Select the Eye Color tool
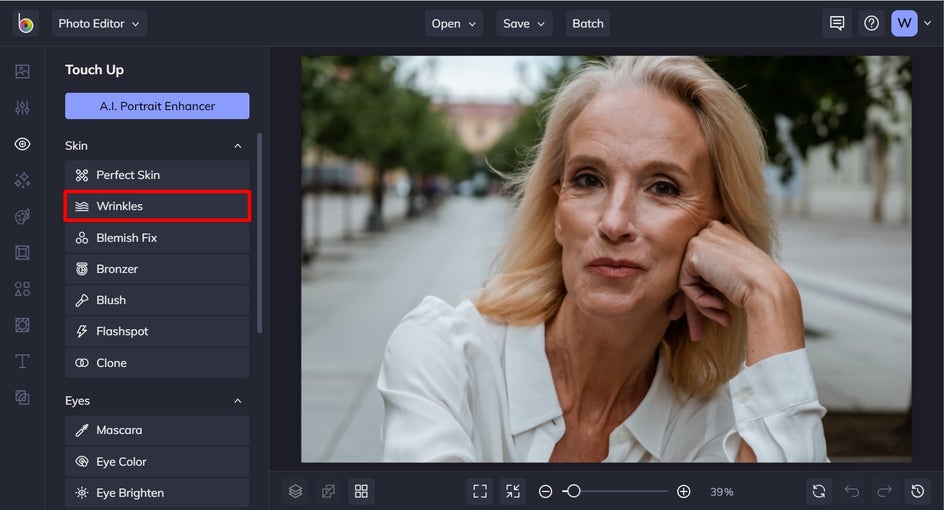This screenshot has height=510, width=944. [157, 462]
